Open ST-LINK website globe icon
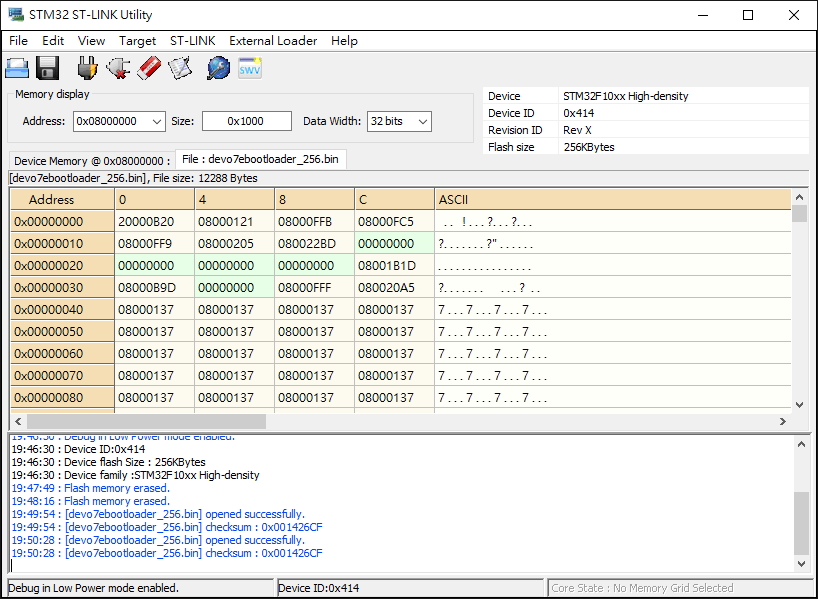This screenshot has width=818, height=599. tap(219, 68)
